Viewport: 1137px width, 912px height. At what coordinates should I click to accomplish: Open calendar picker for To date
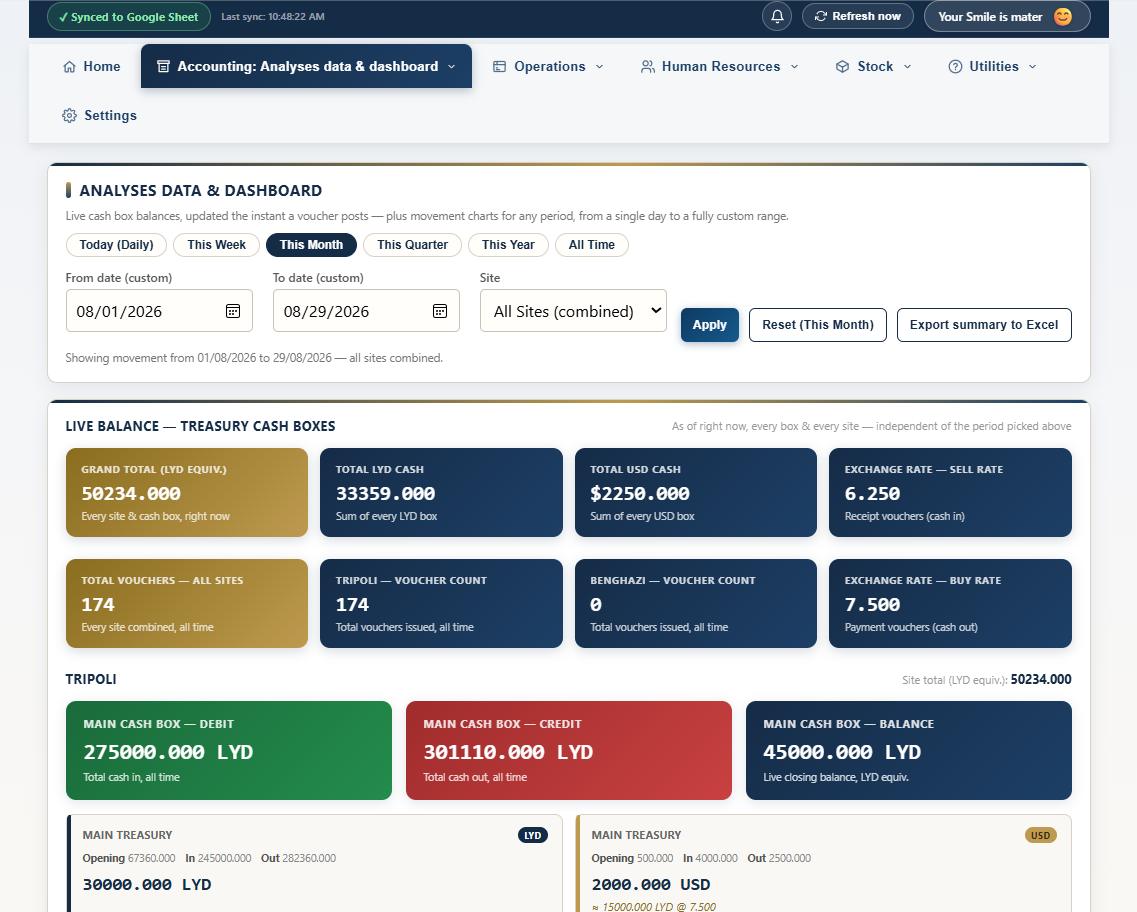439,311
